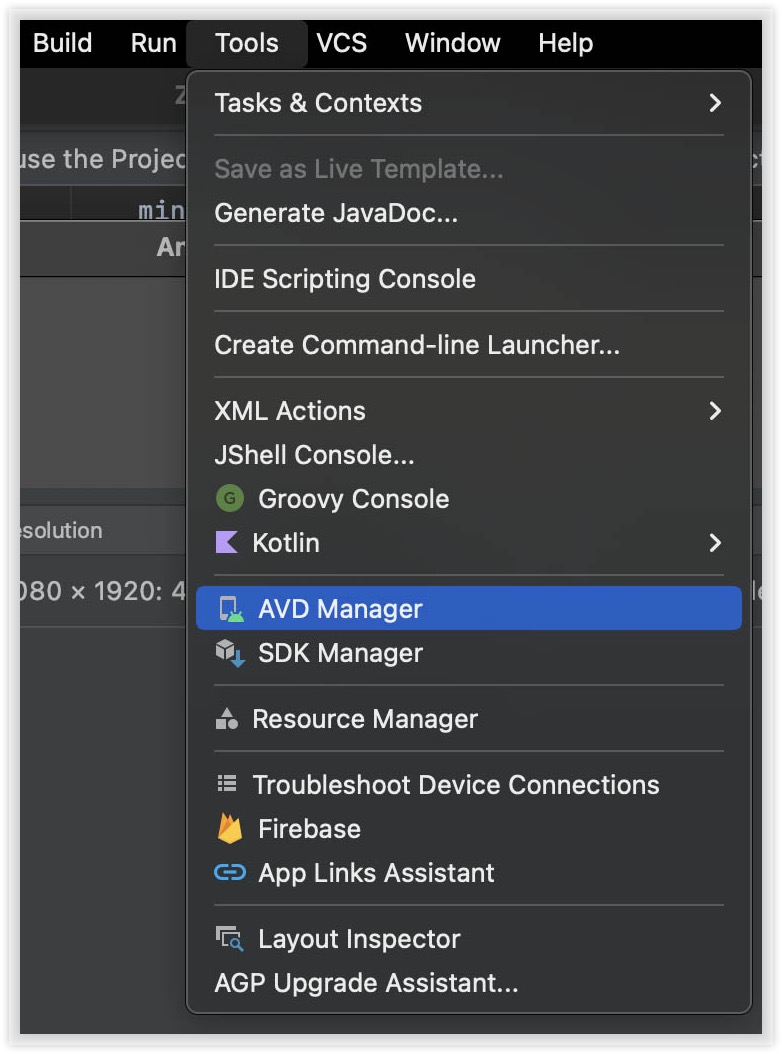Image resolution: width=782 pixels, height=1054 pixels.
Task: Expand the Tasks & Contexts submenu arrow
Action: click(714, 103)
